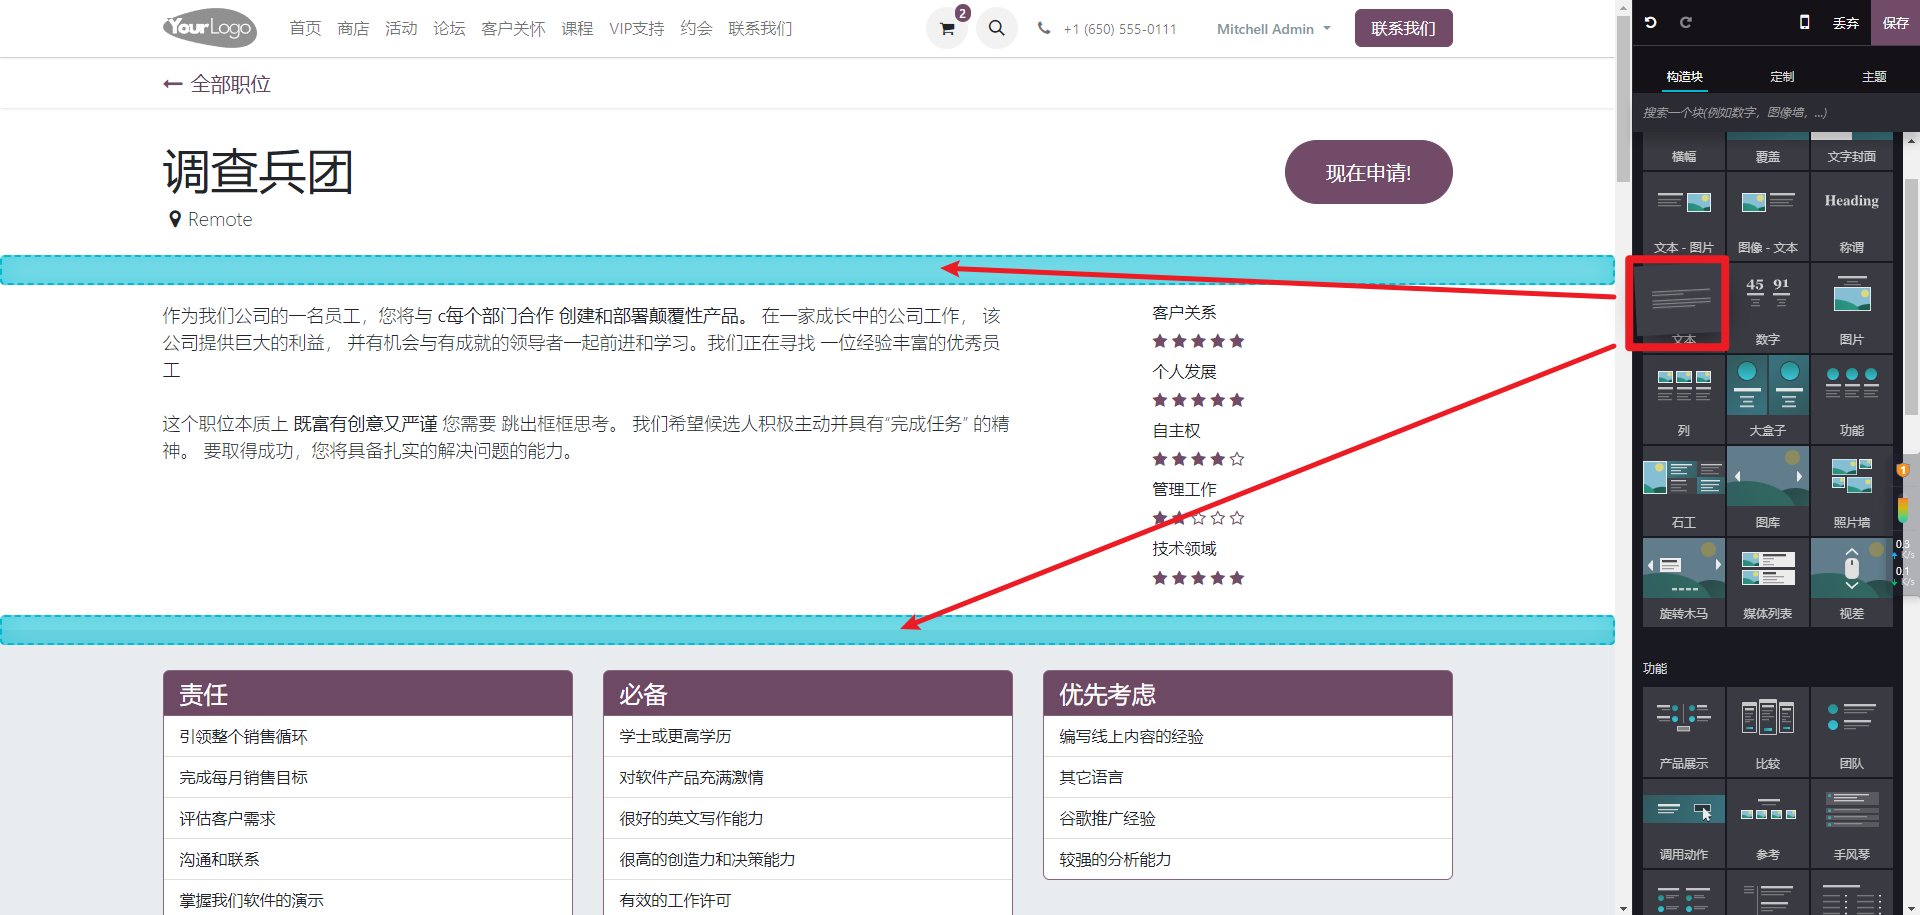This screenshot has width=1920, height=915.
Task: Select the 旋转木马 carousel block
Action: pos(1684,582)
